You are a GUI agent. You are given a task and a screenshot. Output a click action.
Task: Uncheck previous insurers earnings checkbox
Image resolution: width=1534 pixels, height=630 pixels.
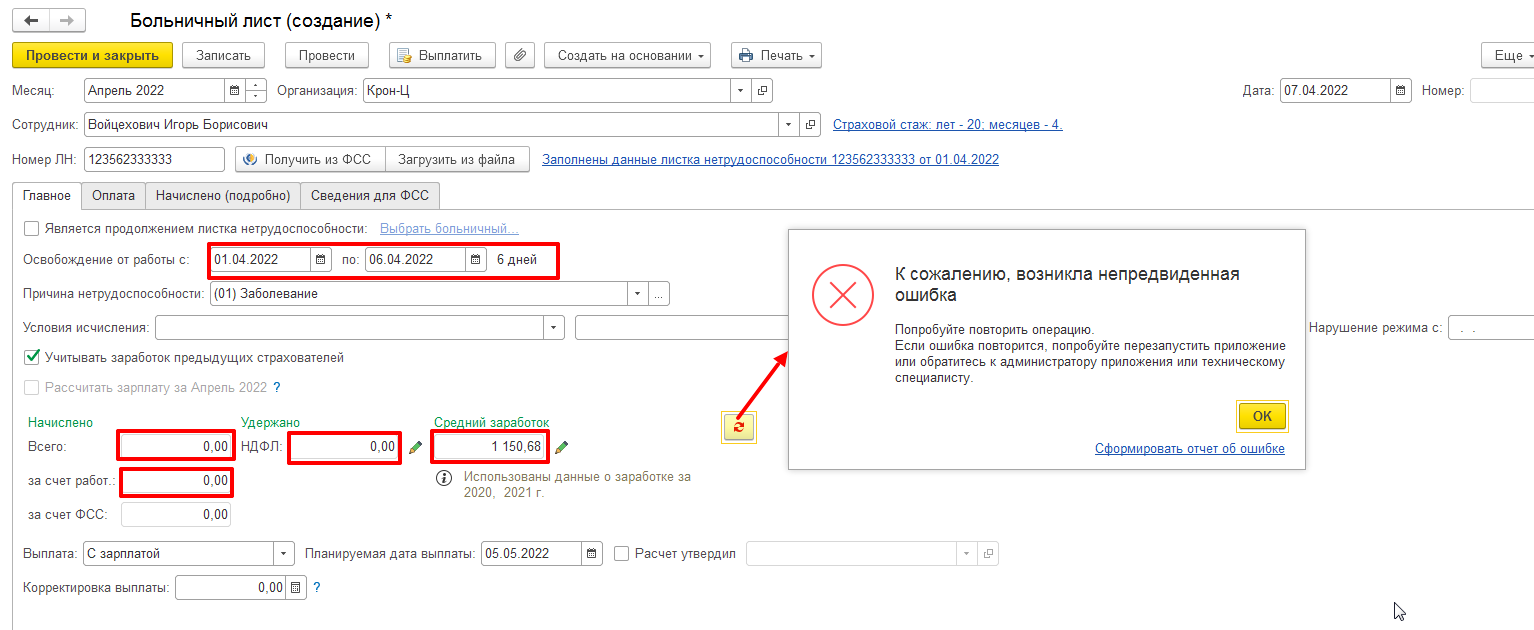pos(32,357)
